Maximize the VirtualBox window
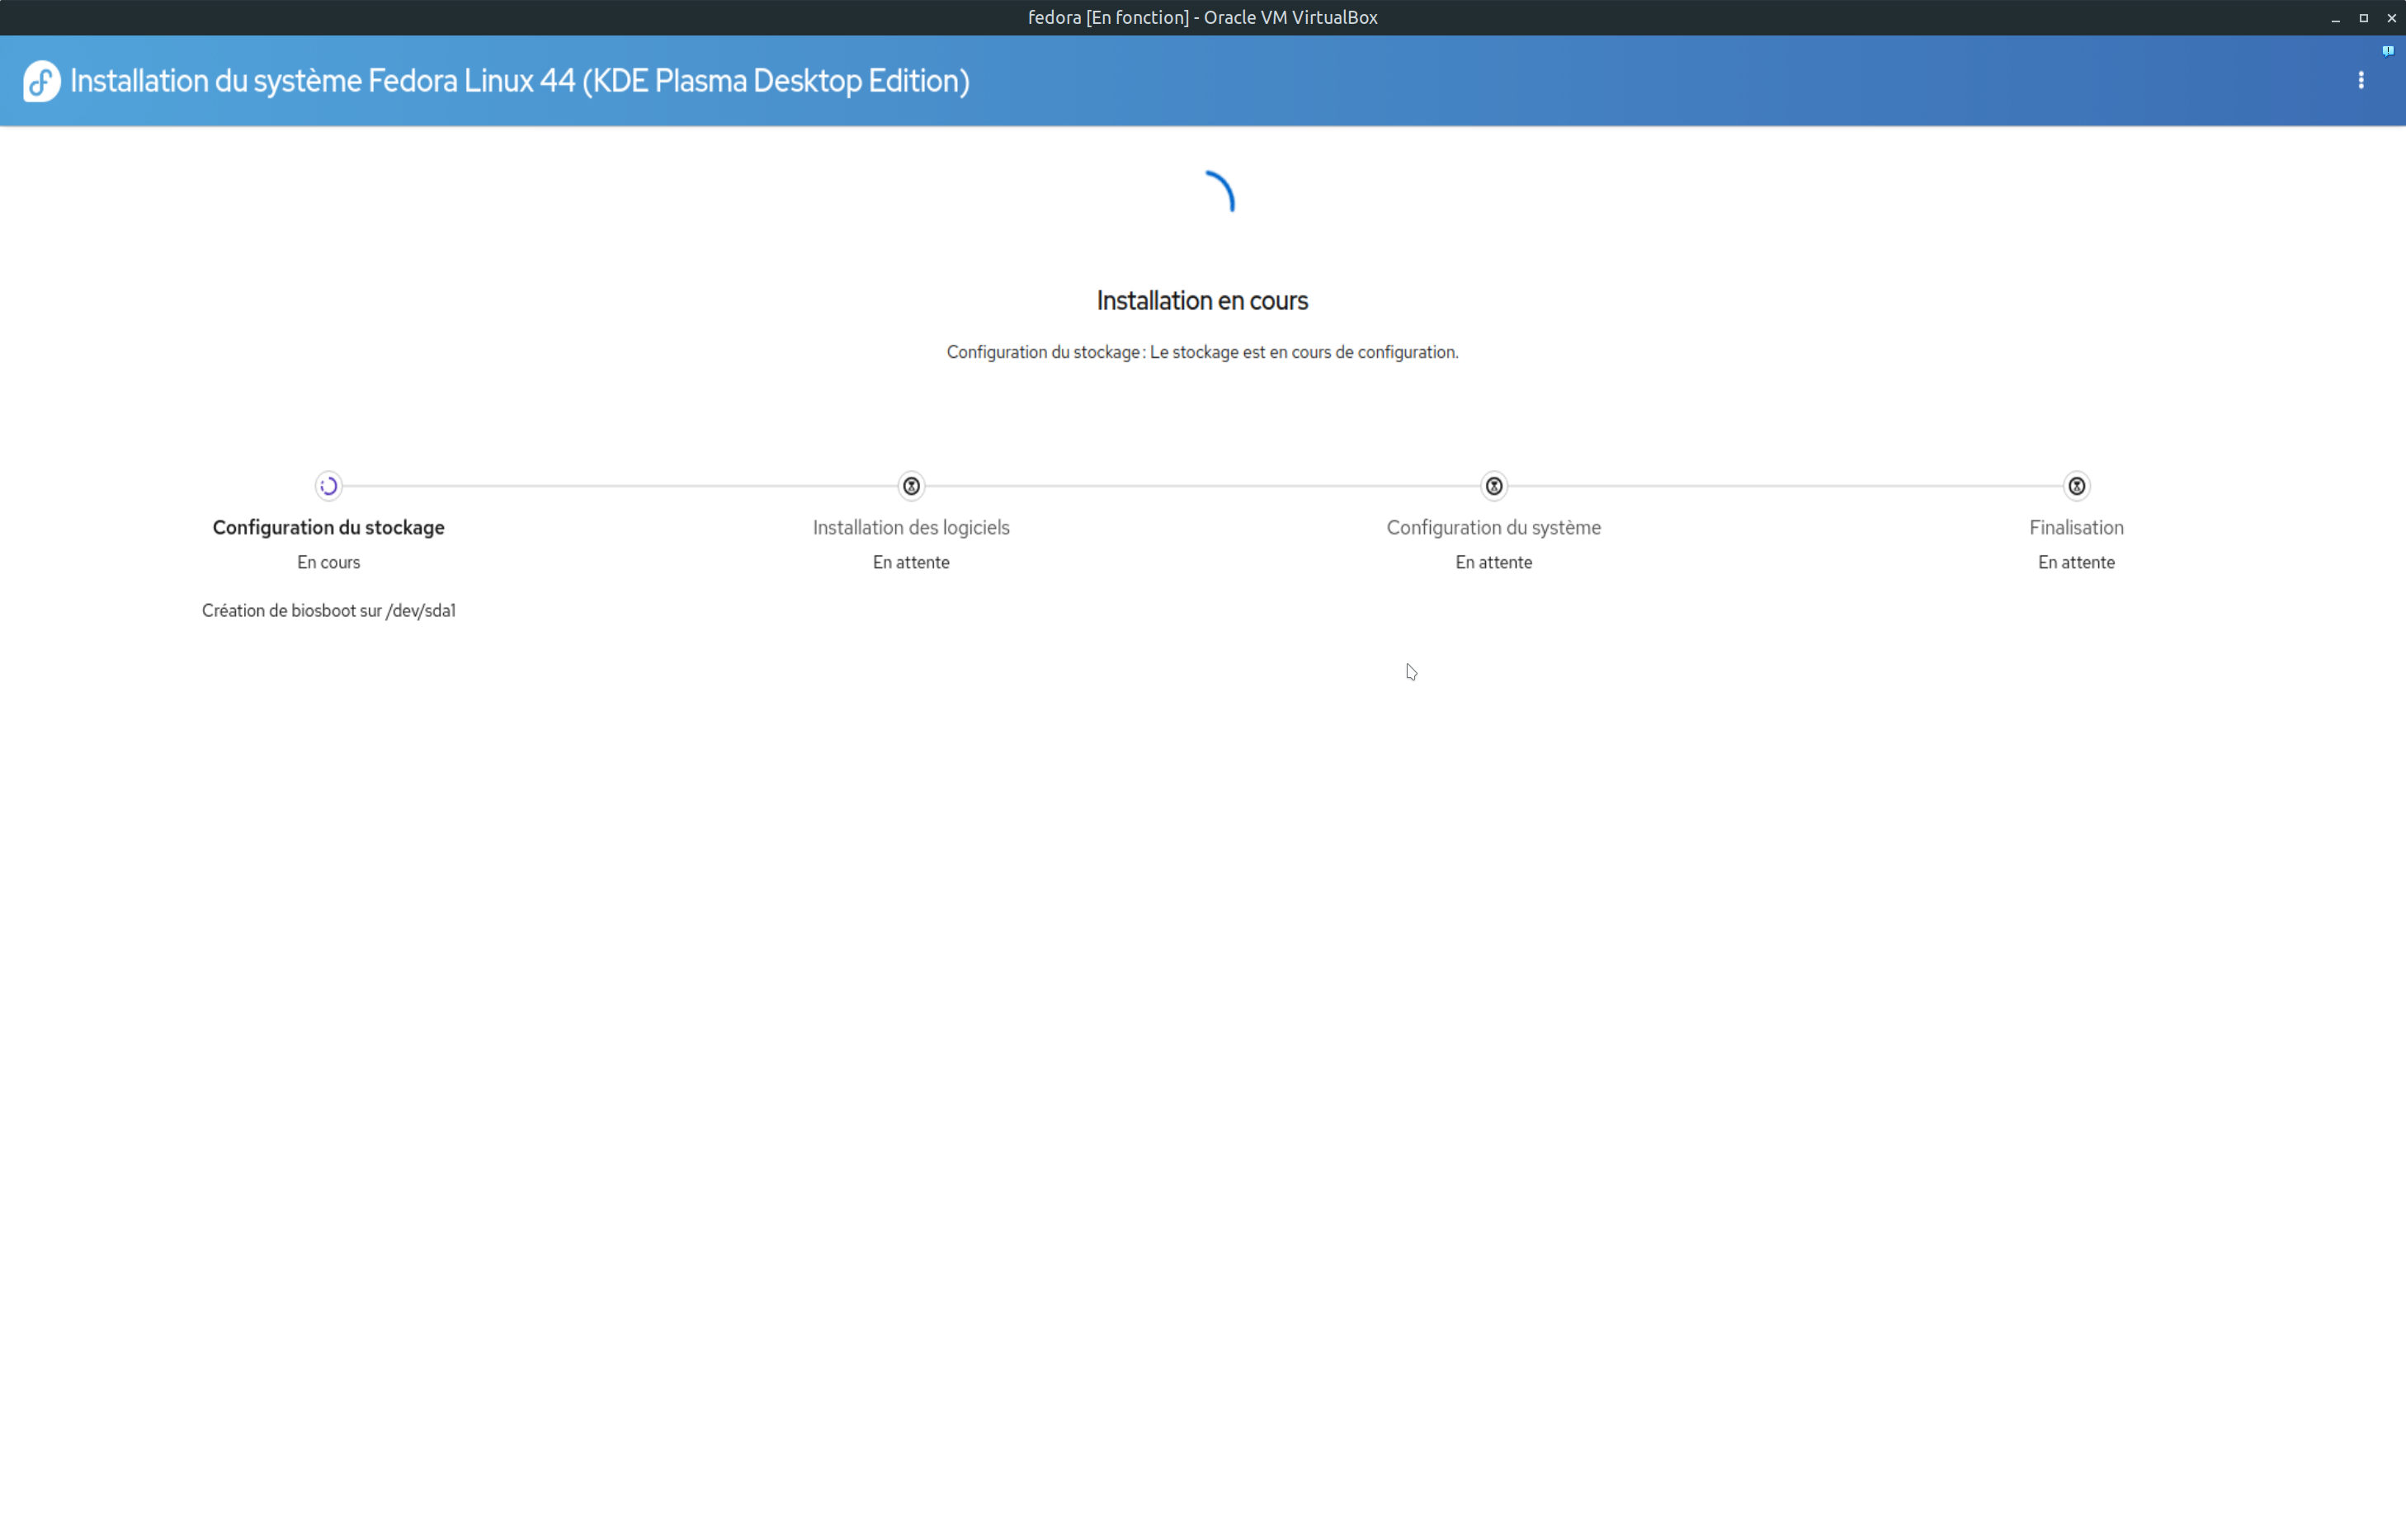2406x1540 pixels. point(2364,18)
